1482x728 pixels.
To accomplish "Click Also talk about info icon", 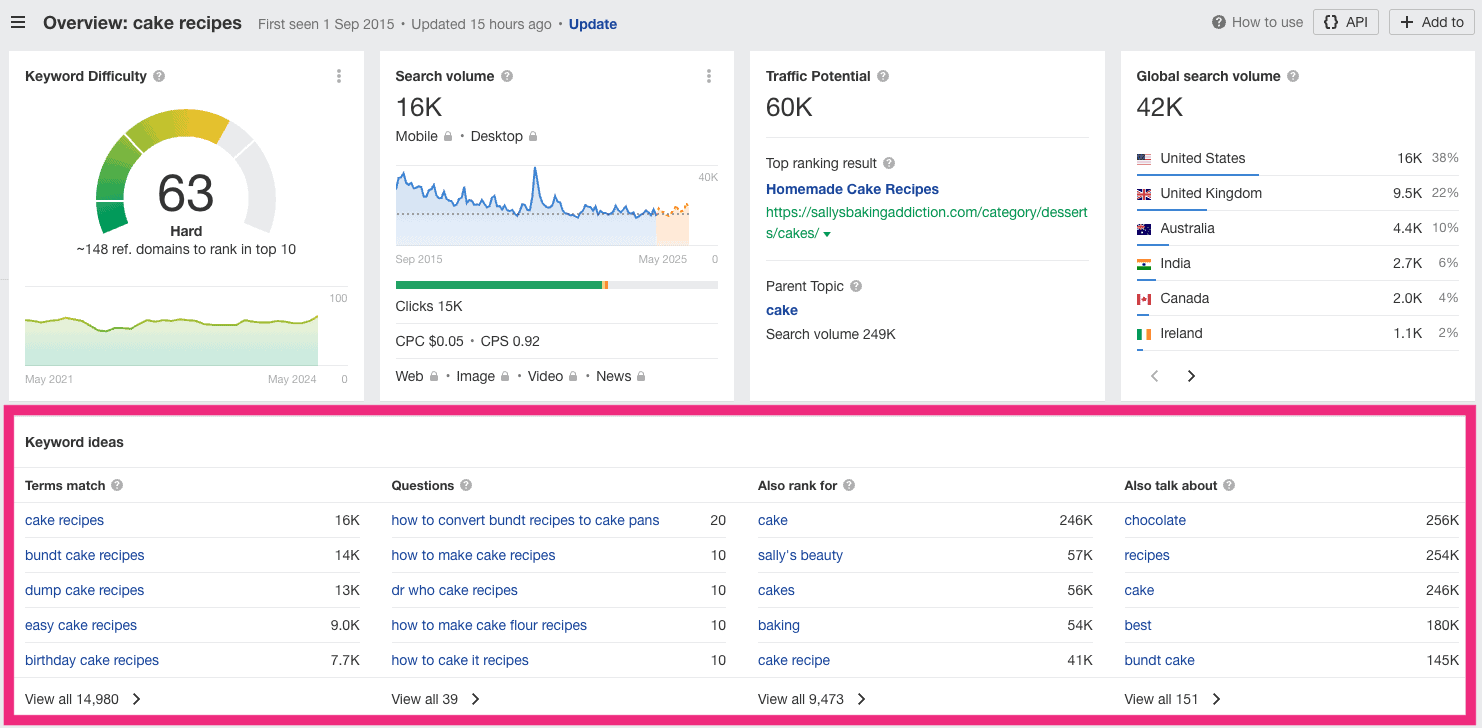I will pyautogui.click(x=1229, y=485).
